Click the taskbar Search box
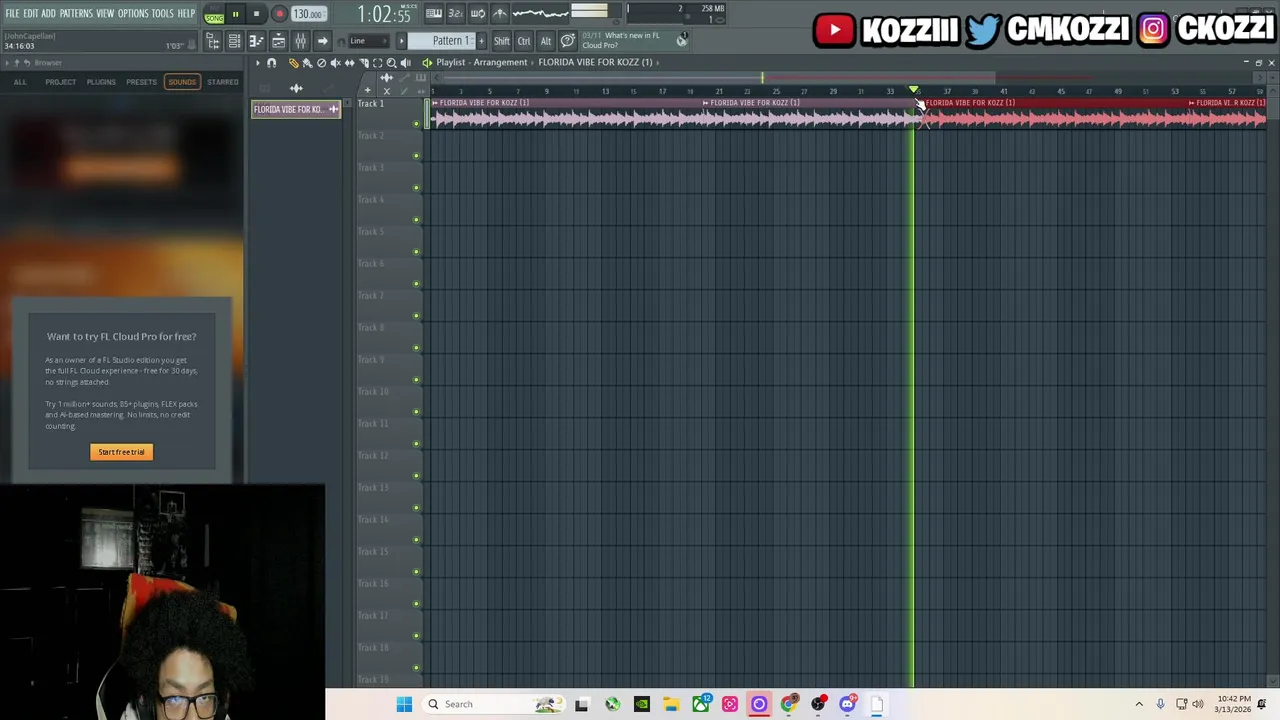 pyautogui.click(x=492, y=704)
